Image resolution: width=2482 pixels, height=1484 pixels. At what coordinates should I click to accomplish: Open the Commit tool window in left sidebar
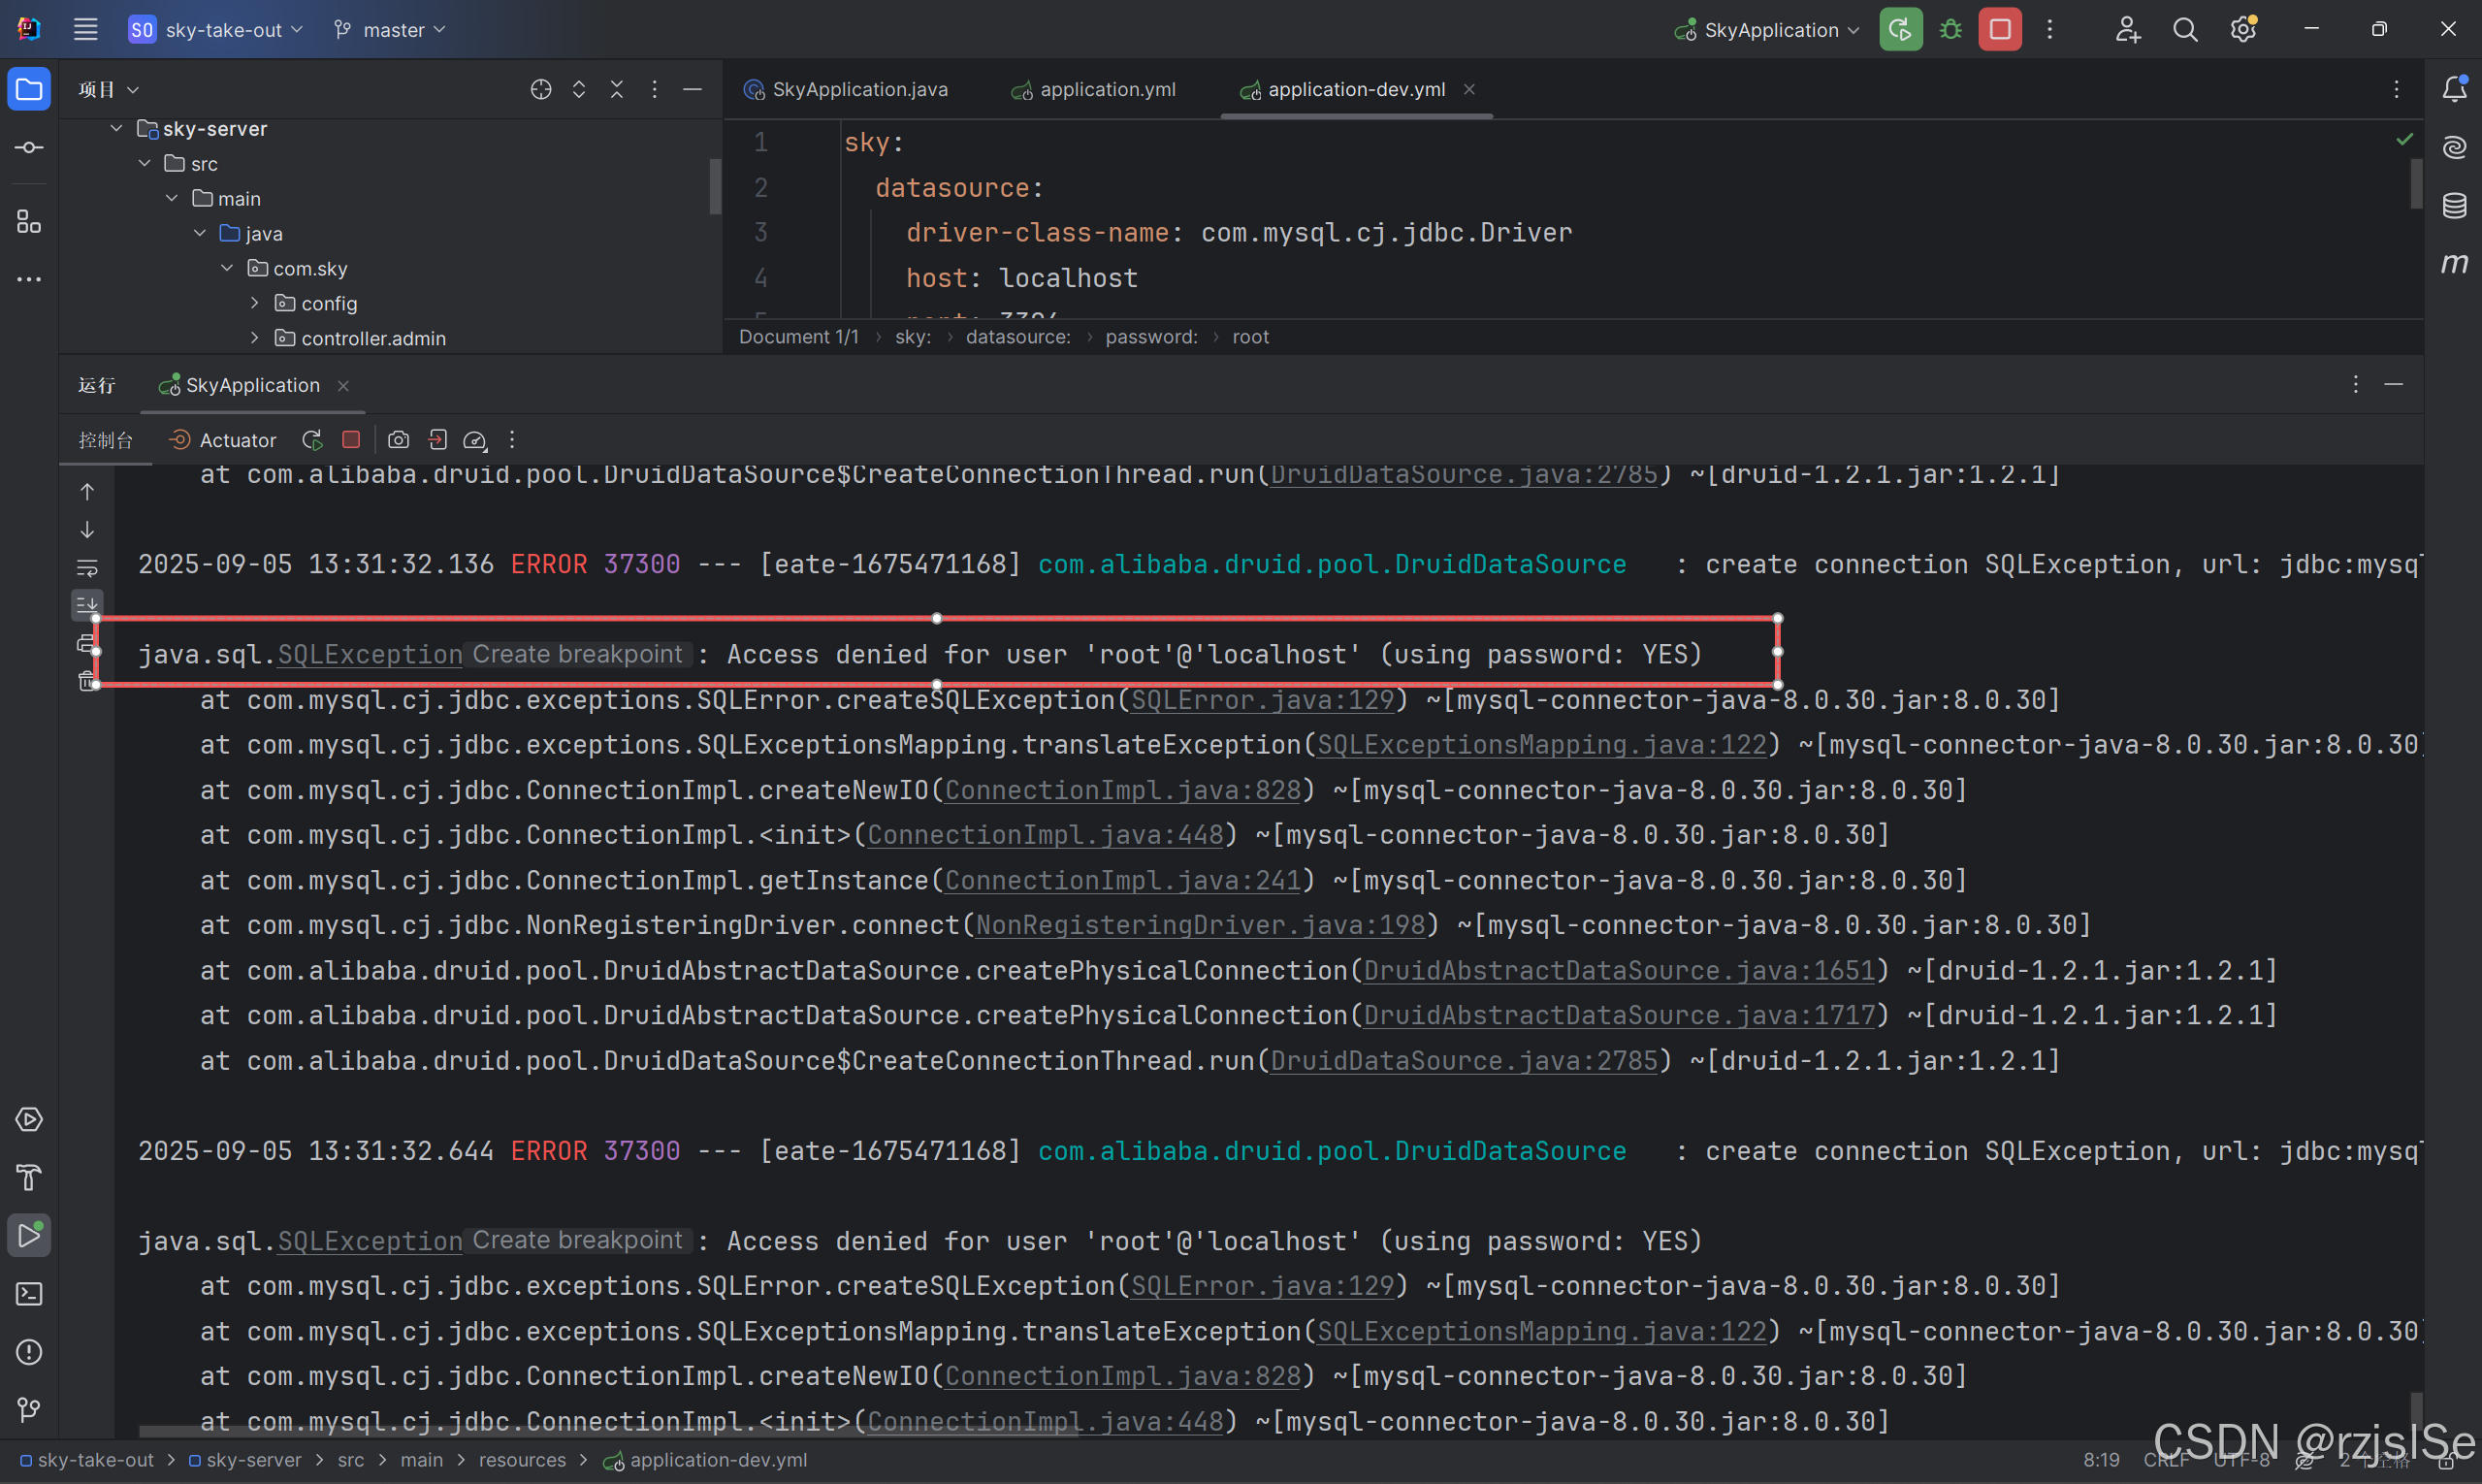point(29,146)
